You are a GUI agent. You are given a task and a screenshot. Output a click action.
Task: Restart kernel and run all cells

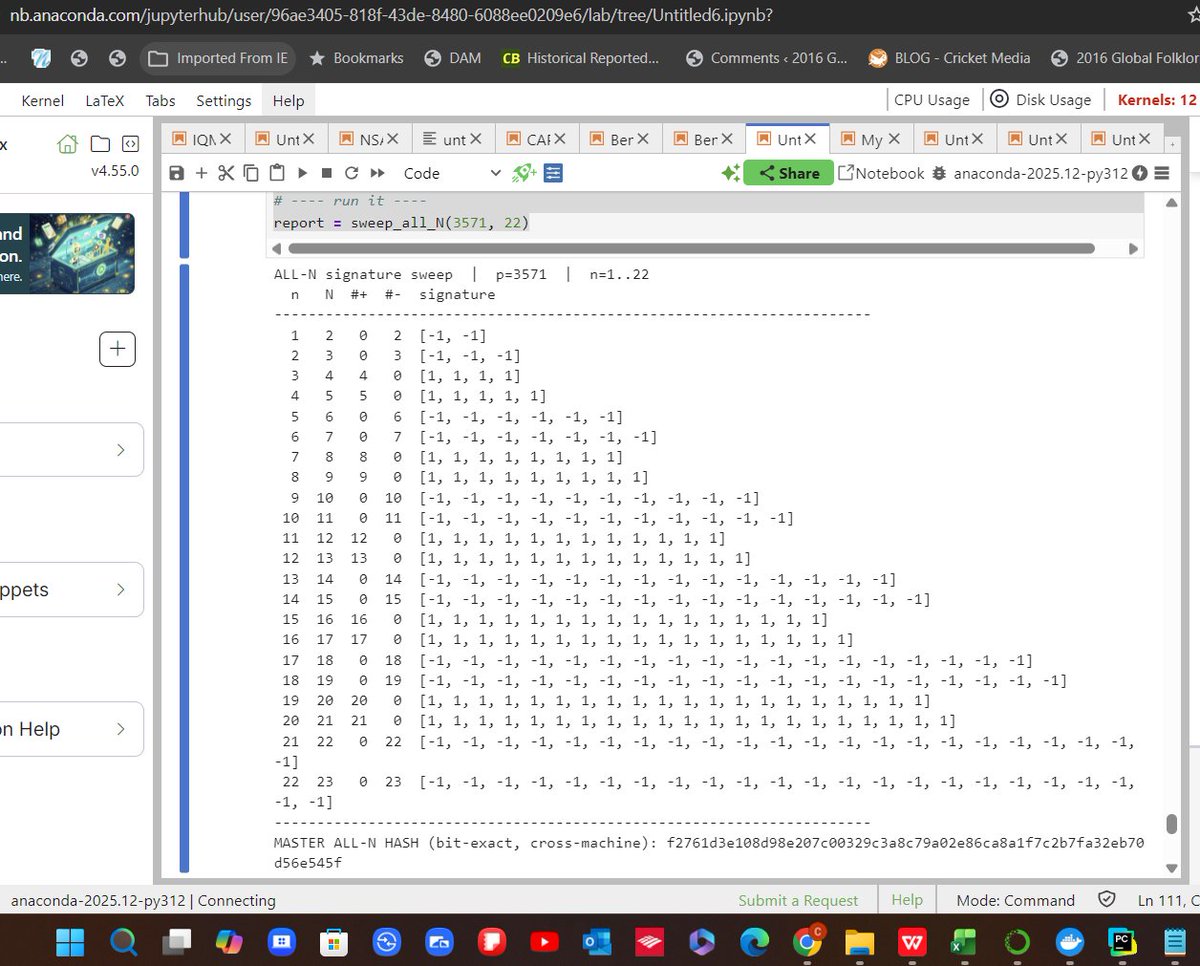tap(378, 173)
